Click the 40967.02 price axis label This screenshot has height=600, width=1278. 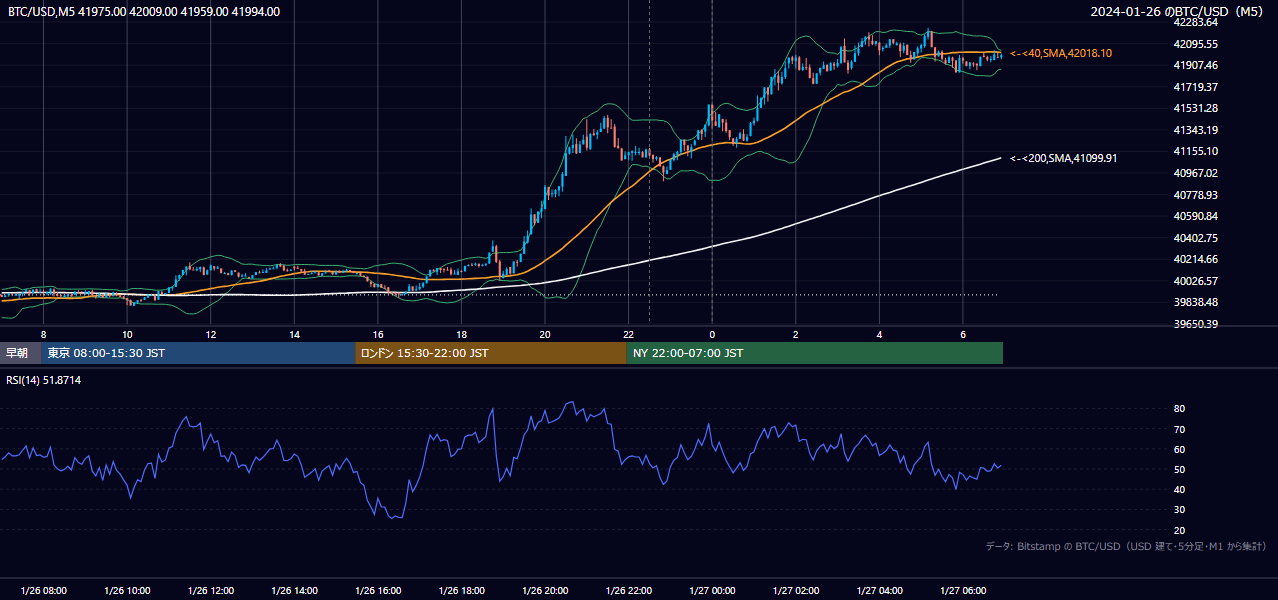[x=1195, y=173]
